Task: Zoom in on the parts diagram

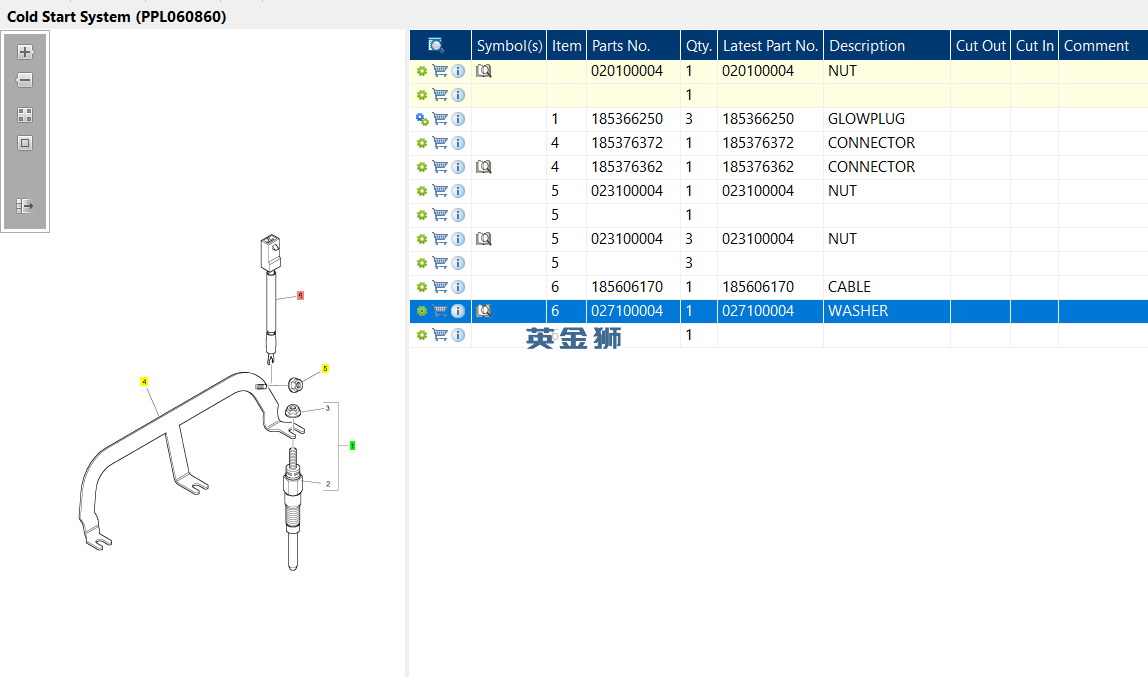Action: (25, 52)
